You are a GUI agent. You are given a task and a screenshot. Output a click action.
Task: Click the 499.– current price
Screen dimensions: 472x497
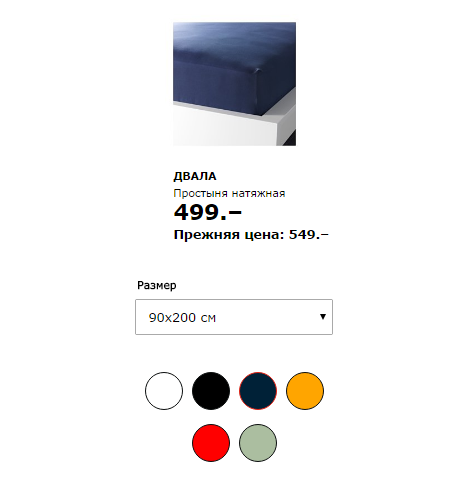pos(208,212)
